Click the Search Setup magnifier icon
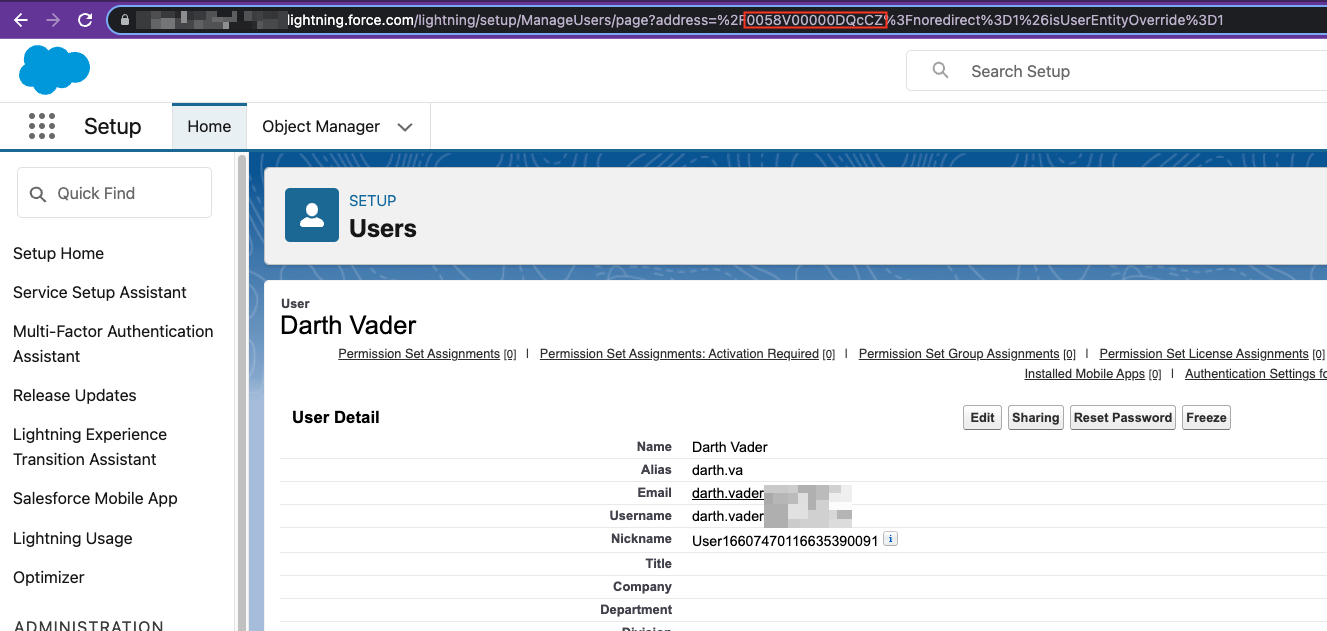The height and width of the screenshot is (631, 1327). tap(940, 70)
